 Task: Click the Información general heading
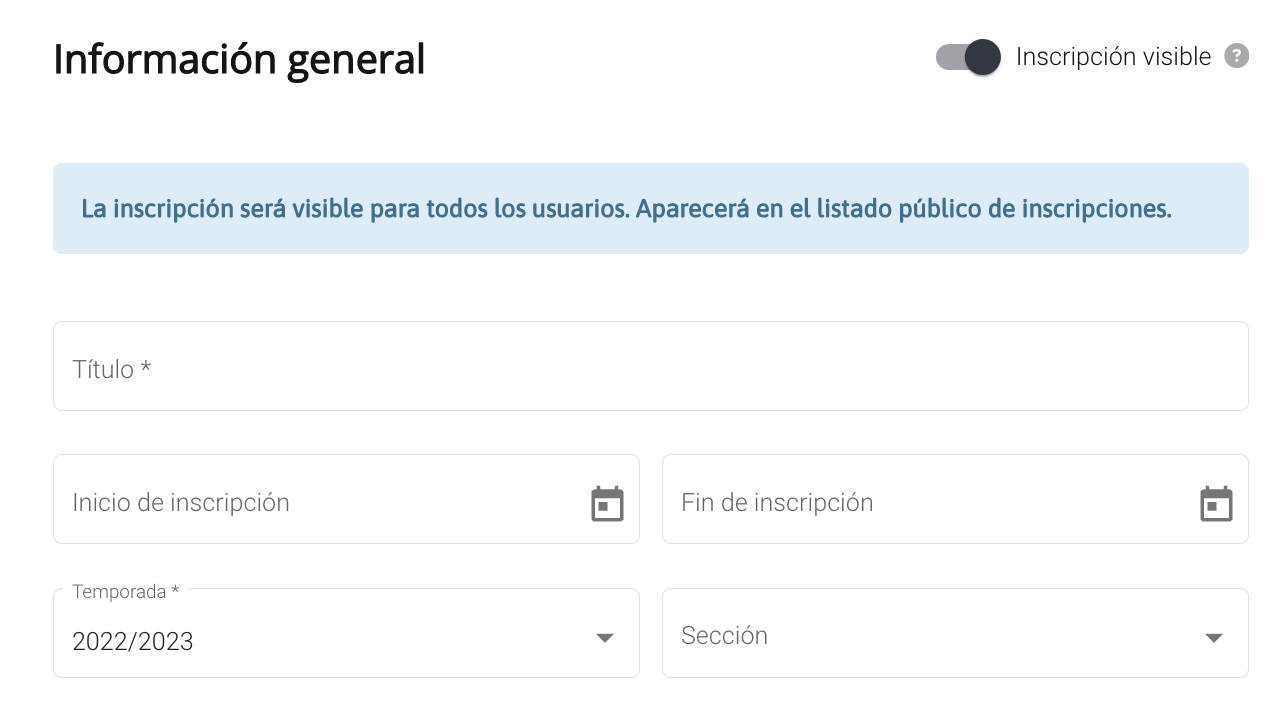(x=239, y=60)
